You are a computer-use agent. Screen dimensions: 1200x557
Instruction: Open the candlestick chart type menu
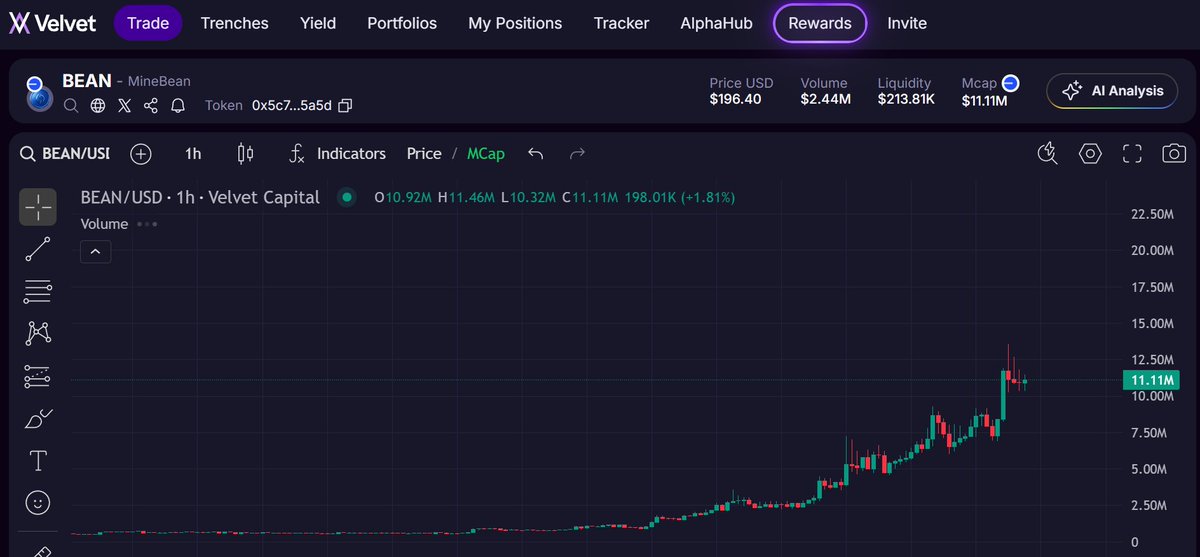[245, 153]
